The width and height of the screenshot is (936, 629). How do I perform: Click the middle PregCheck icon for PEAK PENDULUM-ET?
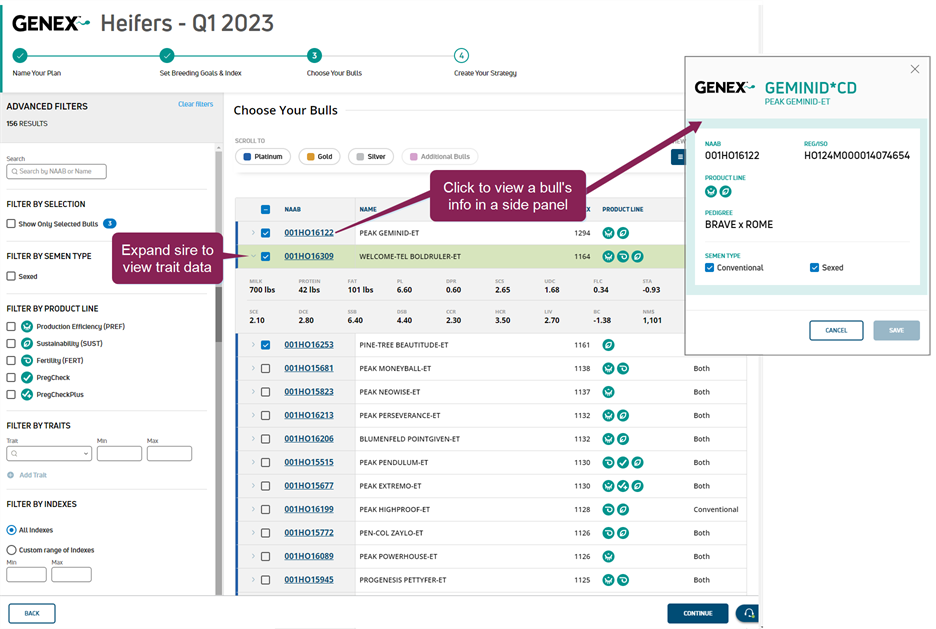click(623, 462)
